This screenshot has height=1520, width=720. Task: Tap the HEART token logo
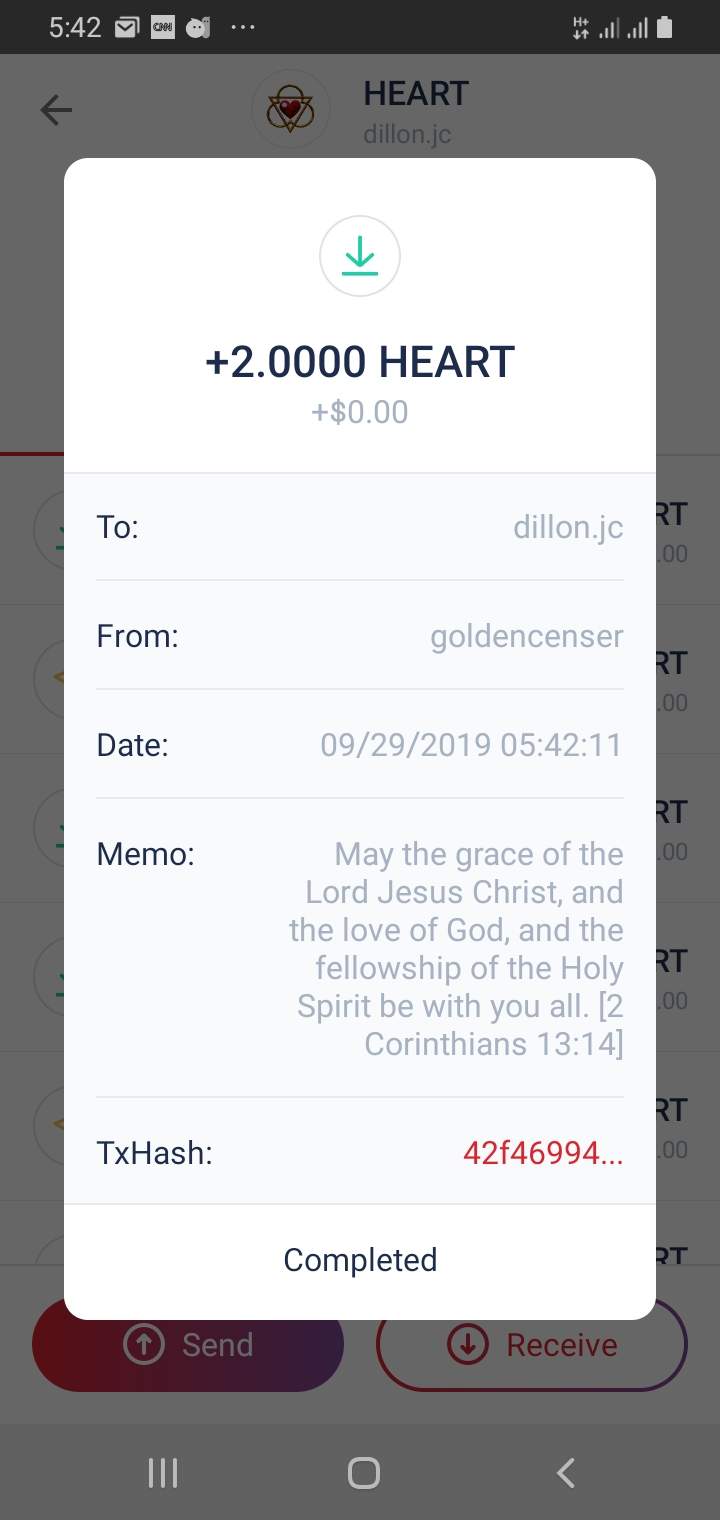(x=290, y=110)
